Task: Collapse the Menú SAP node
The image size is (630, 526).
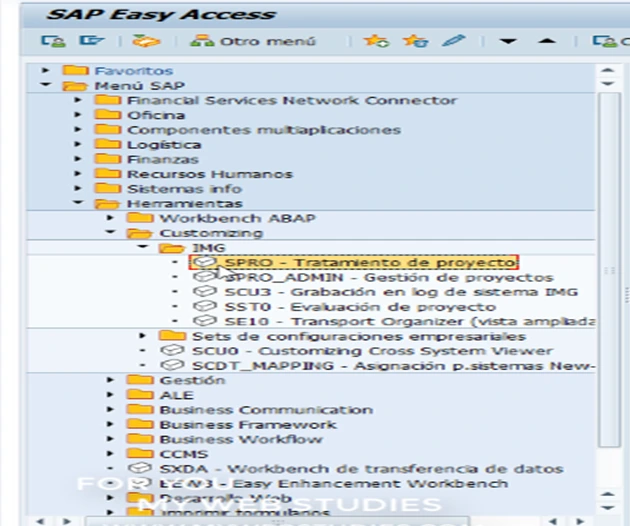Action: 45,85
